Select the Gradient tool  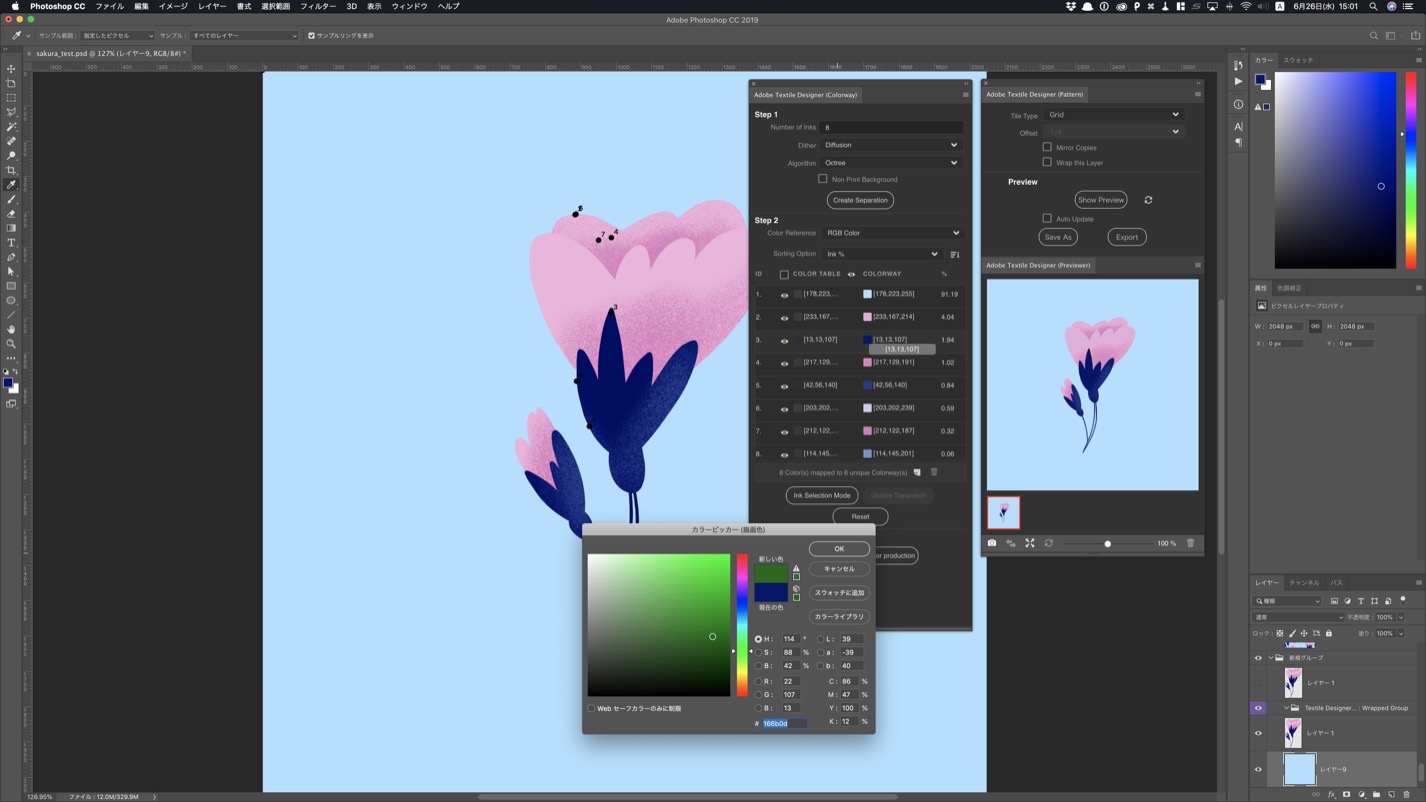point(11,228)
